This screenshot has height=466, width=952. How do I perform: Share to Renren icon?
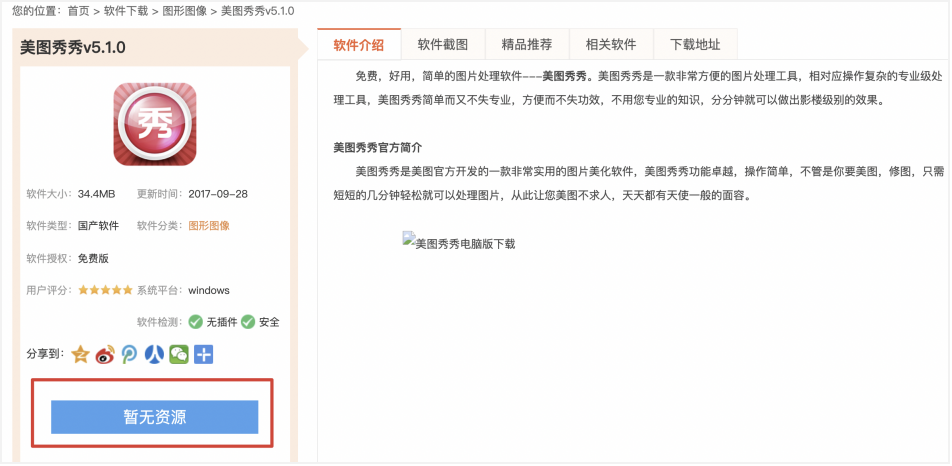[154, 354]
